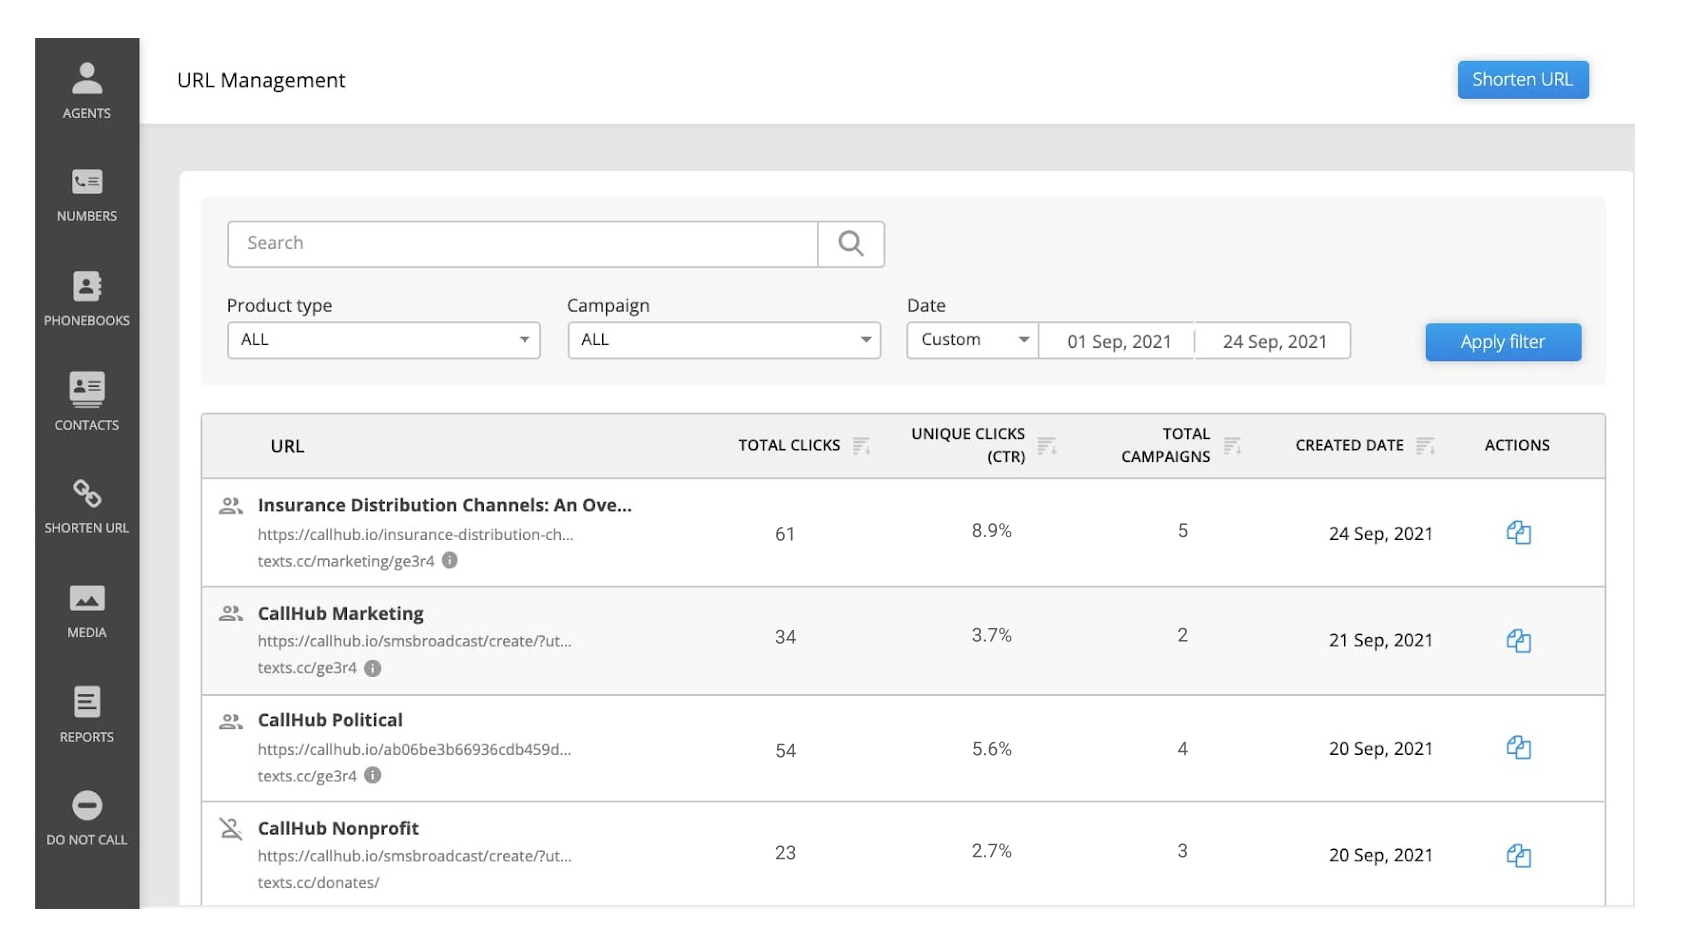Focus the Search input field
The image size is (1682, 940).
pos(523,244)
